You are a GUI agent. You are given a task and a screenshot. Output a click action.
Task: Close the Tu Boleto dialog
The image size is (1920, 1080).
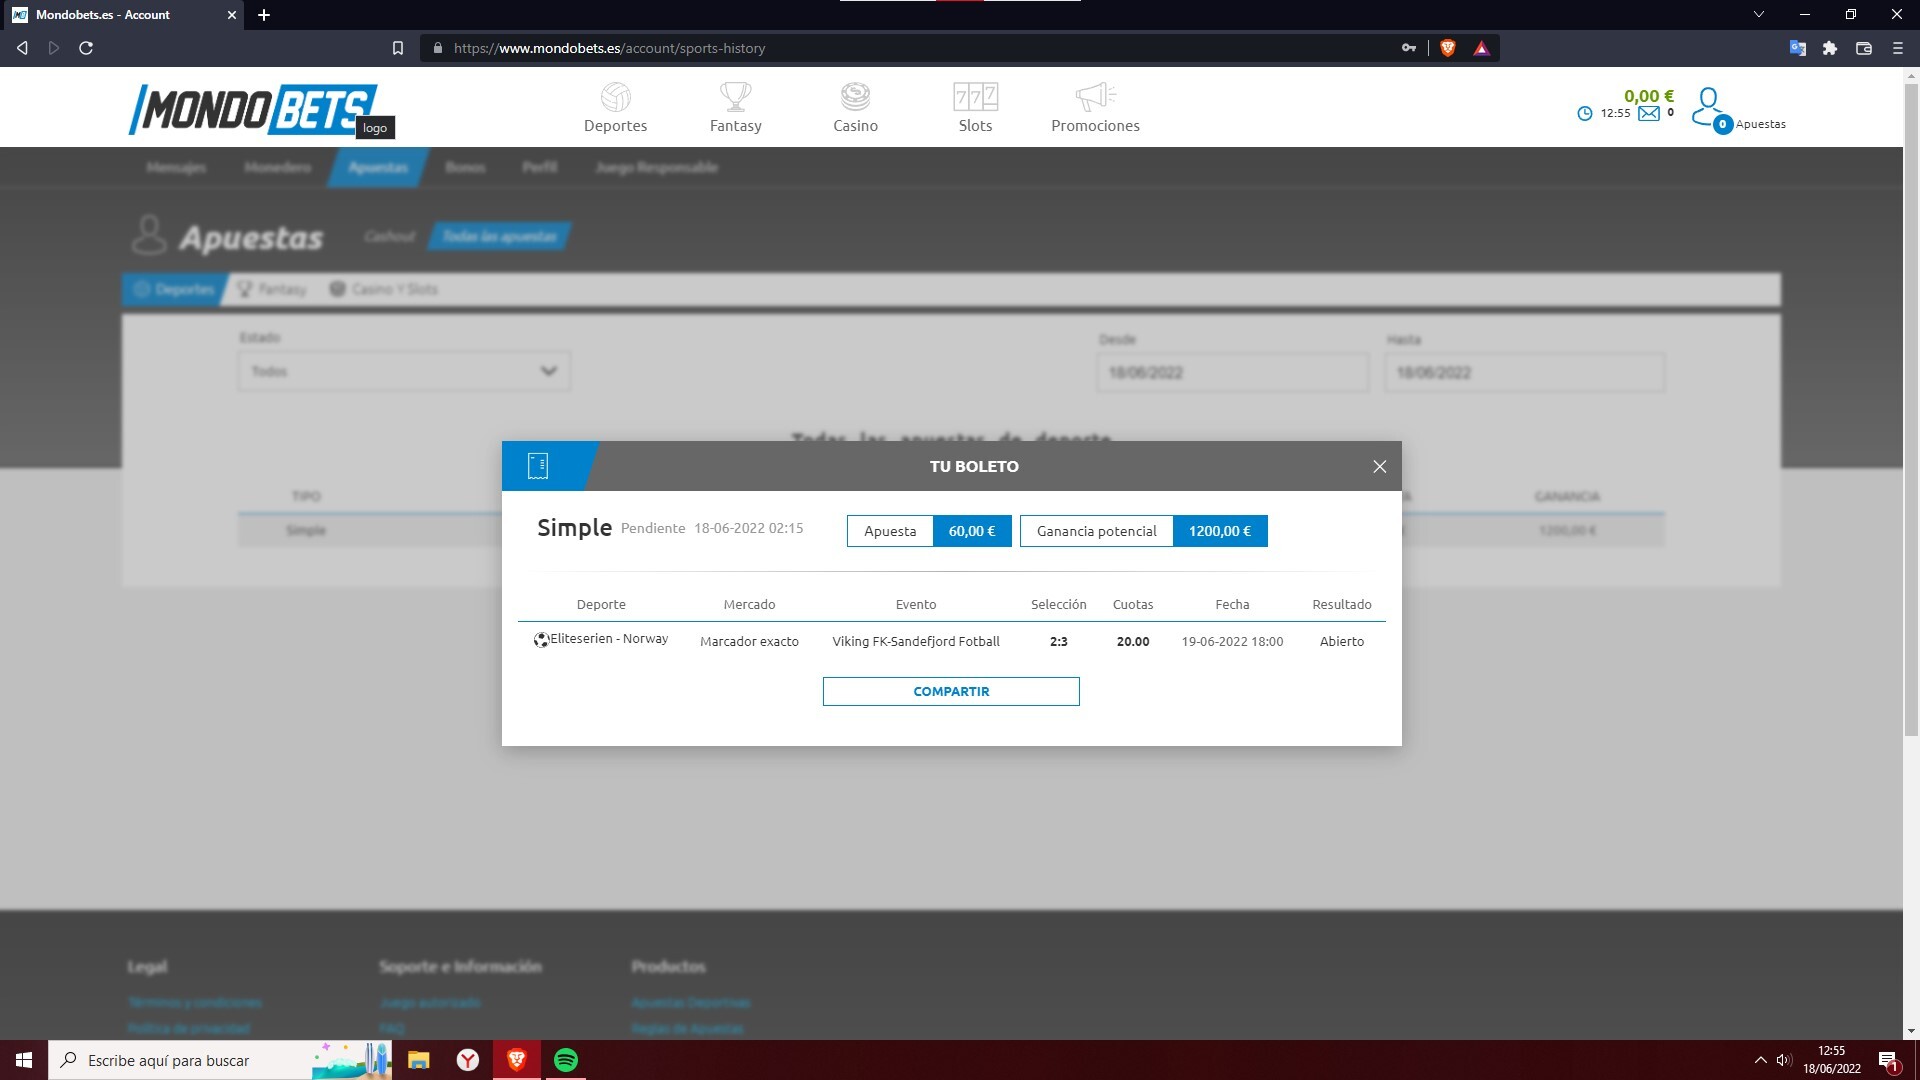point(1379,466)
